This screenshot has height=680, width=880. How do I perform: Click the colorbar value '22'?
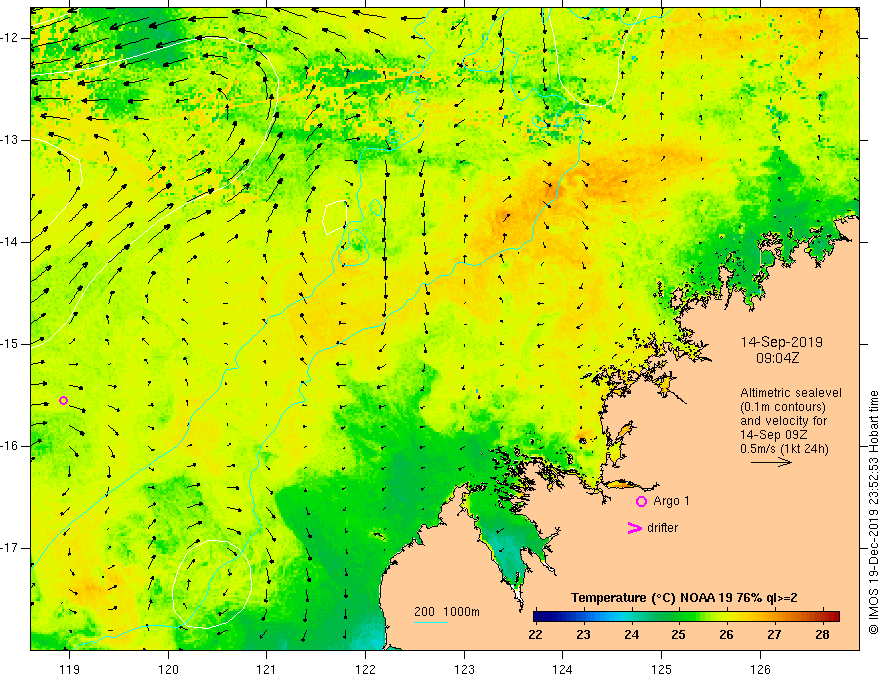(535, 635)
